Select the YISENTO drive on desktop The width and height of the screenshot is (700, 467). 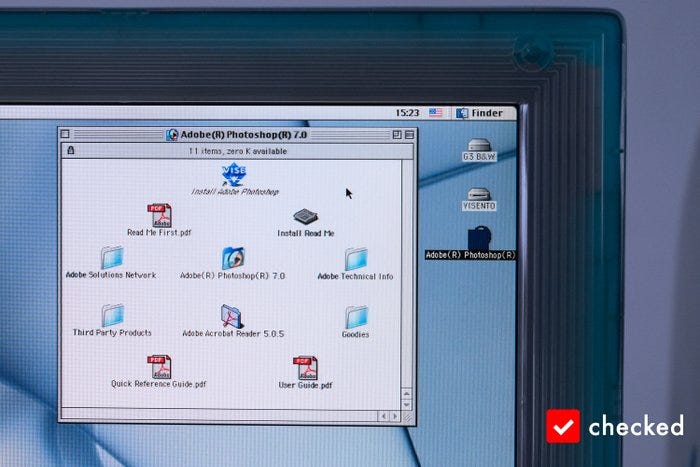pos(479,194)
